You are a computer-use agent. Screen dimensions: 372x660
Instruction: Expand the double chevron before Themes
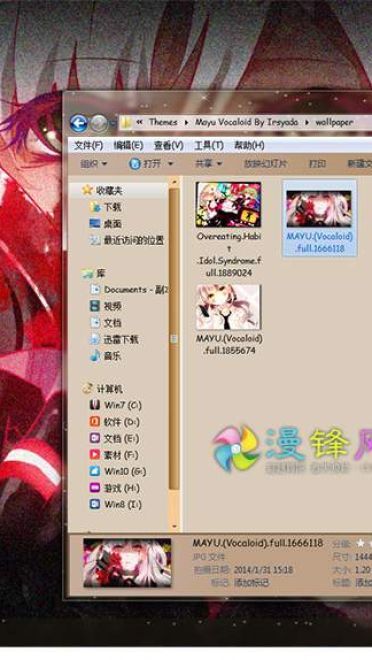pyautogui.click(x=139, y=122)
